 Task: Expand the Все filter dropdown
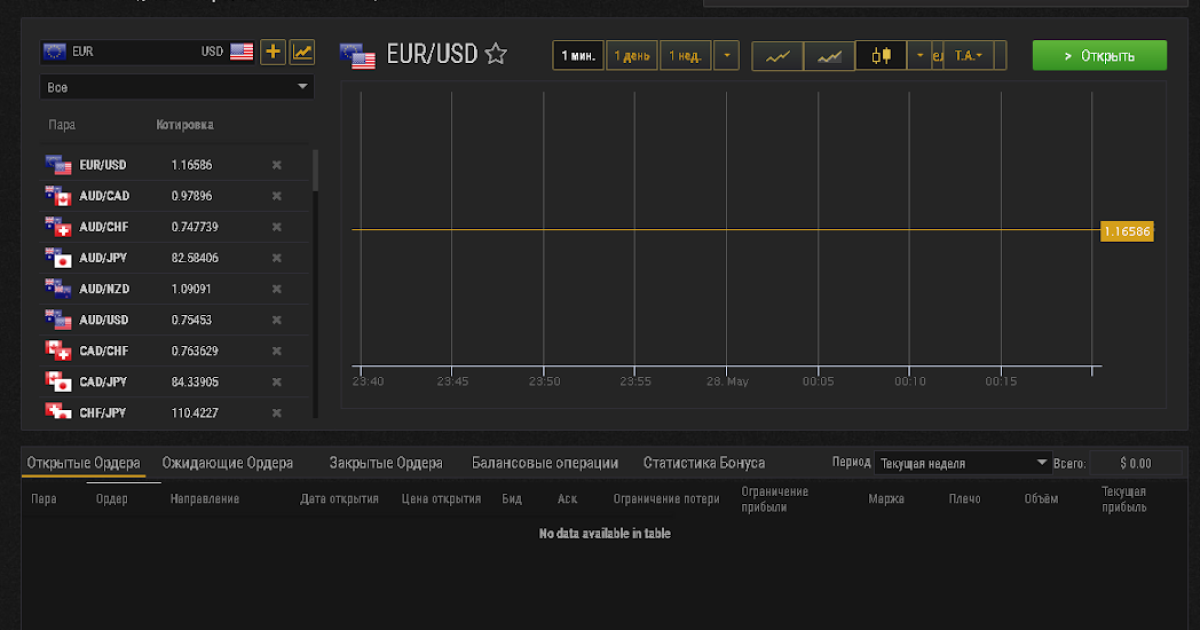point(177,87)
